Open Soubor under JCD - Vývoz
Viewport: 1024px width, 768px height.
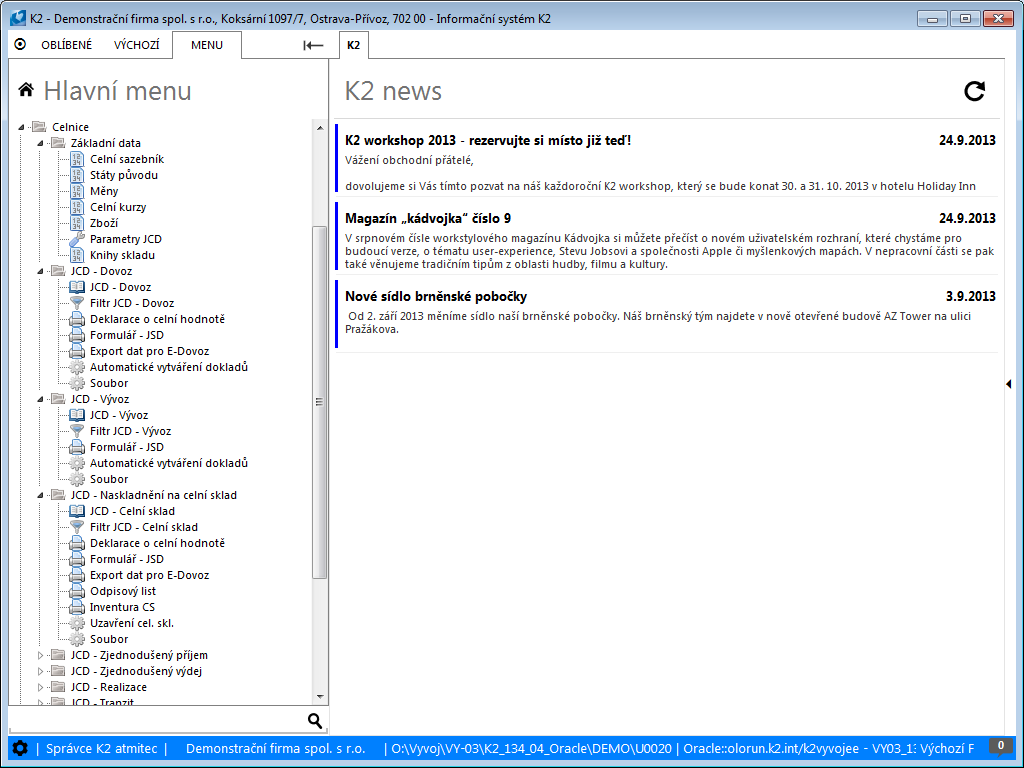[108, 479]
